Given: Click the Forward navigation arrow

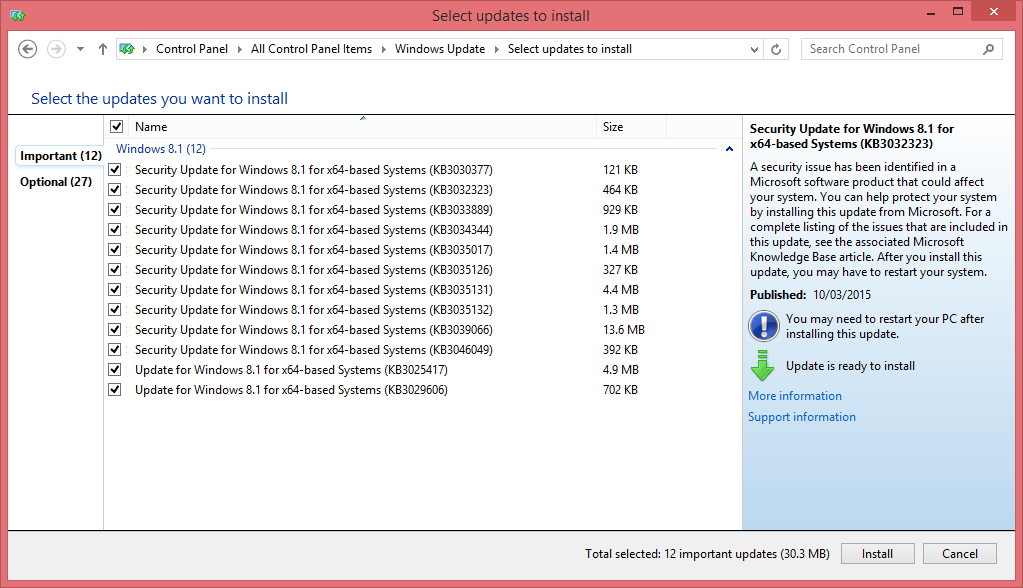Looking at the screenshot, I should point(57,49).
